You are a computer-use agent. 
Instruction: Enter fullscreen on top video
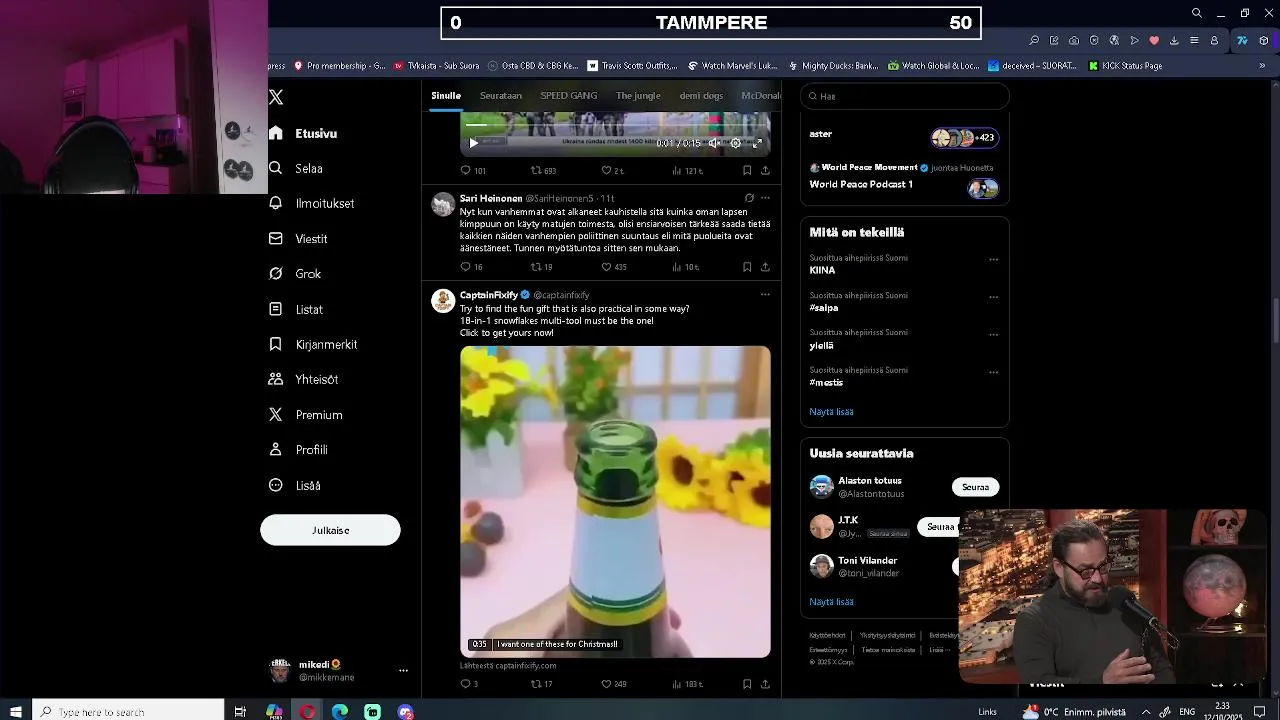(757, 143)
